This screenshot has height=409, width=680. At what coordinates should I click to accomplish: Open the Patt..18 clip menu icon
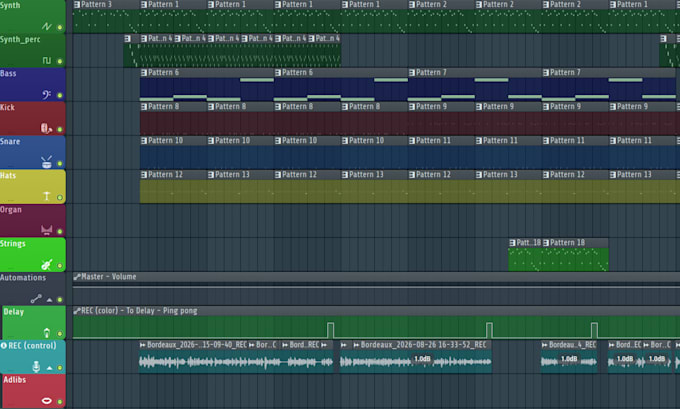513,243
